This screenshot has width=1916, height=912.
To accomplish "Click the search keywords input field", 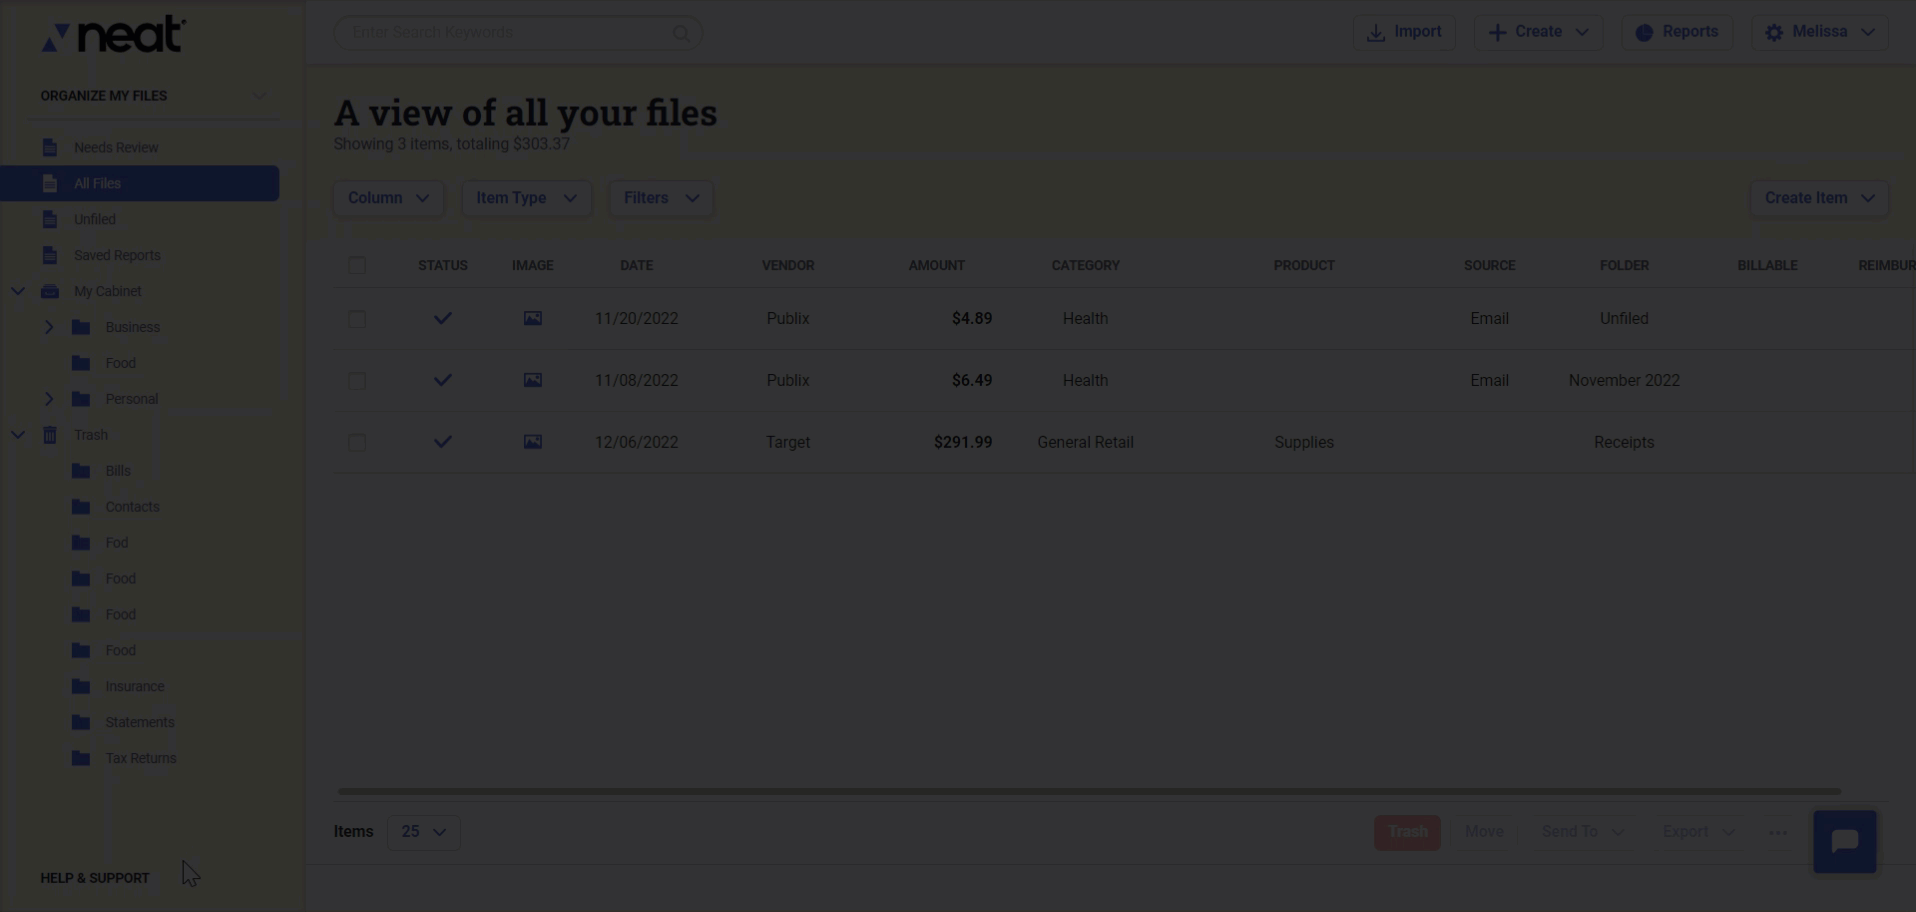I will pyautogui.click(x=518, y=33).
